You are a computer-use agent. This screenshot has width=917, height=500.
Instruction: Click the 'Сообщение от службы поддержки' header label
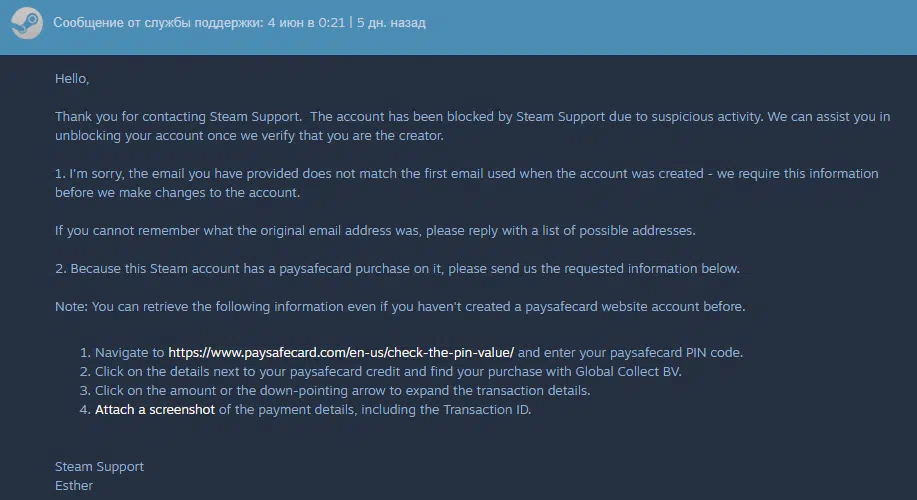(x=158, y=23)
